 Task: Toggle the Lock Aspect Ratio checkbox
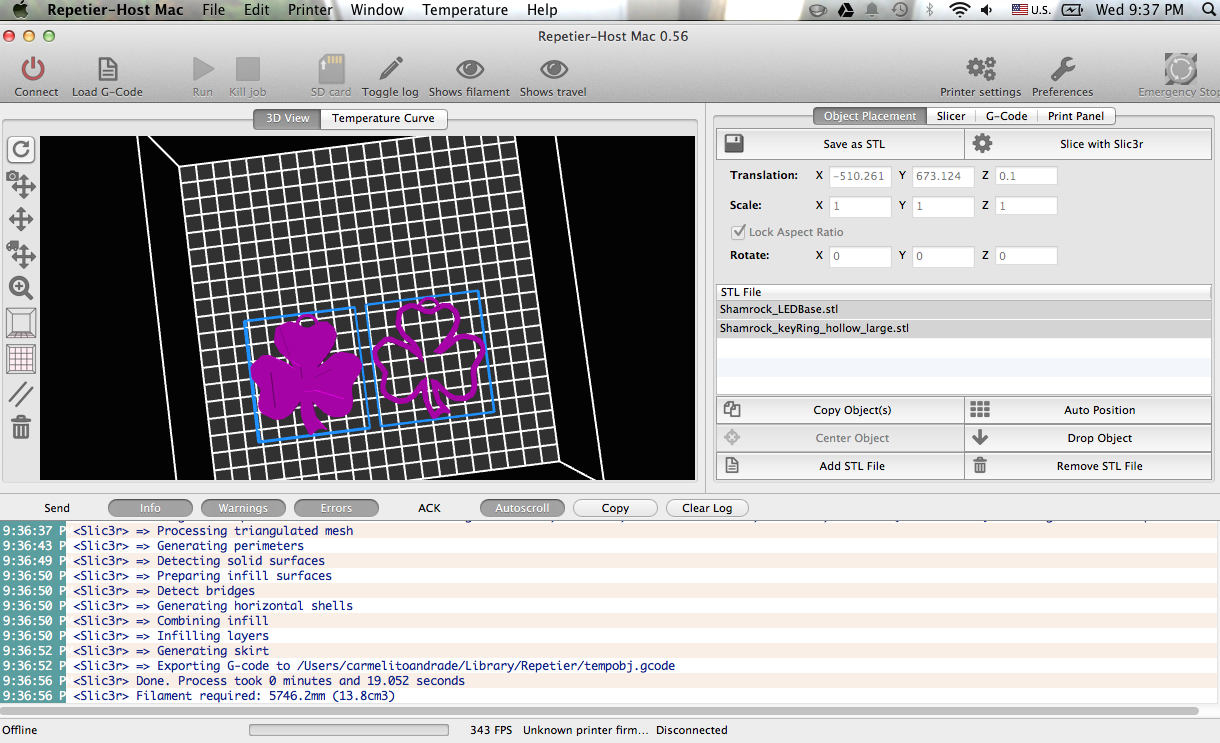tap(739, 232)
